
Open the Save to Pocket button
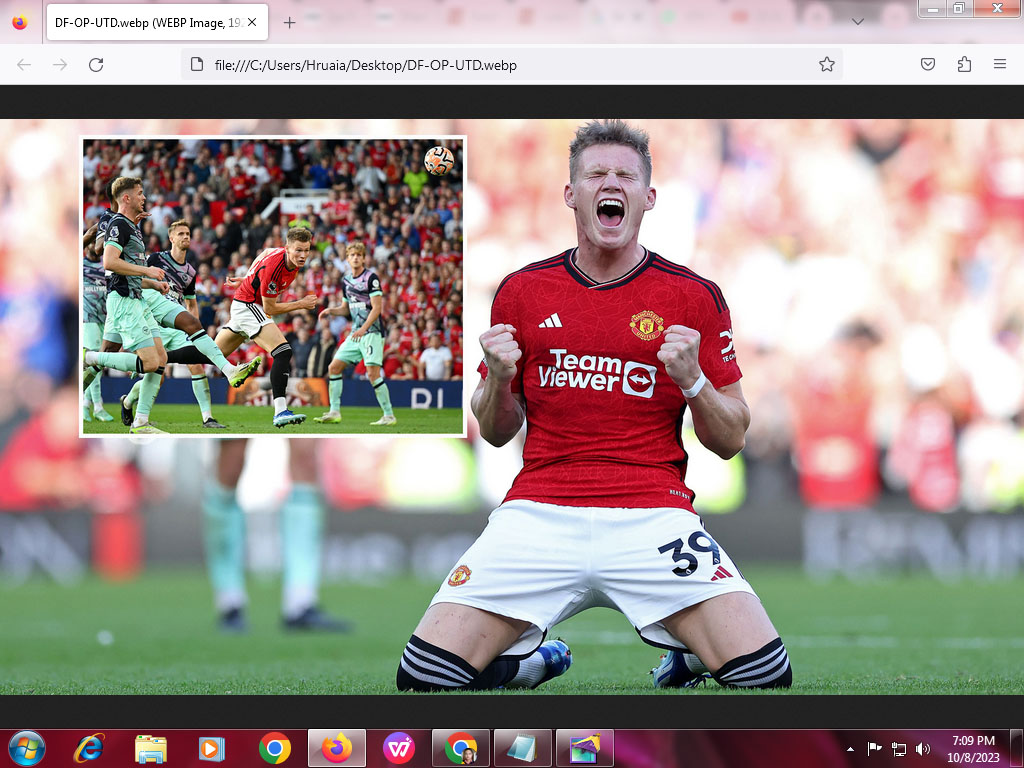click(x=928, y=65)
